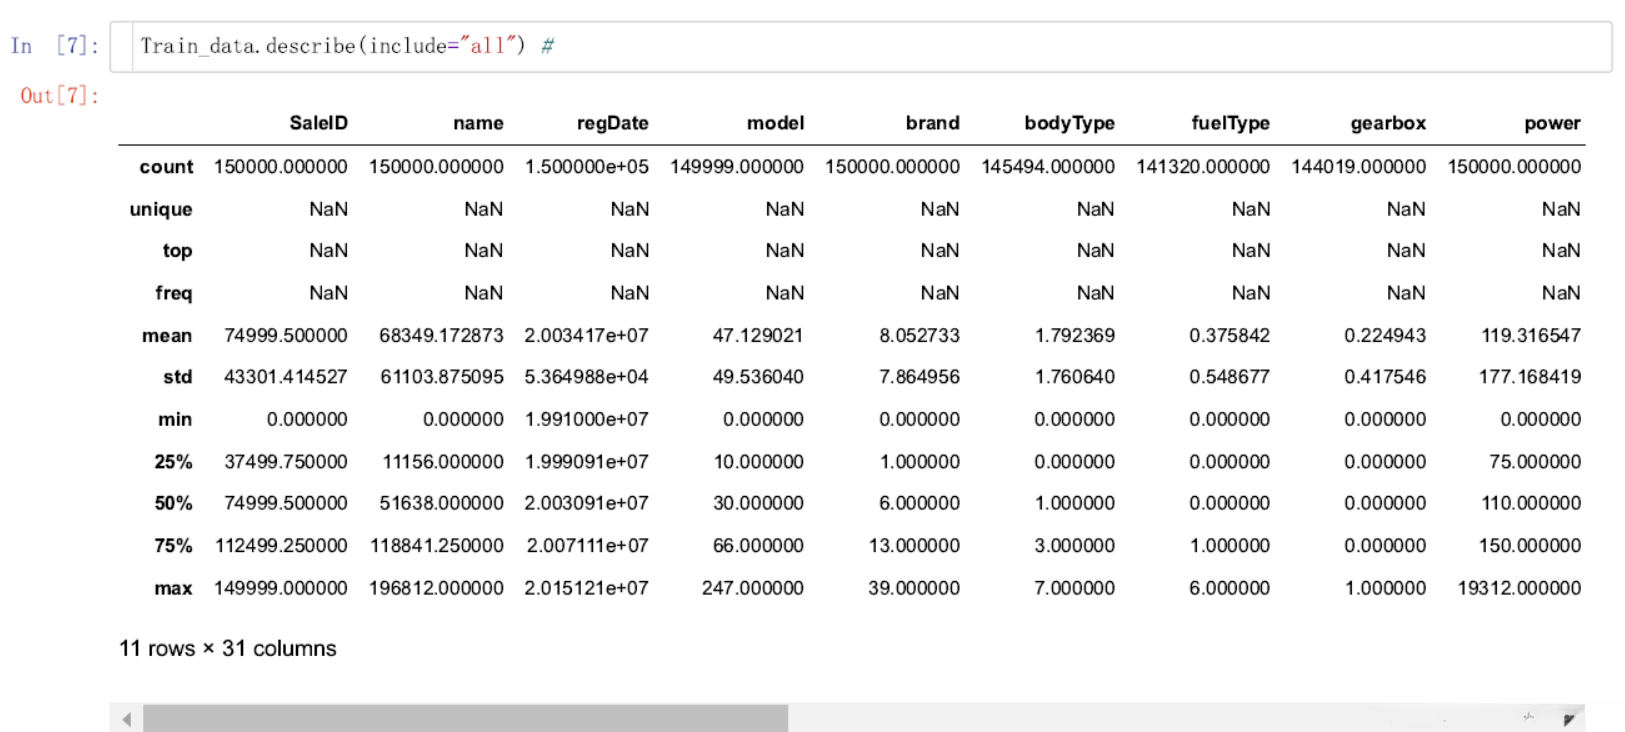The width and height of the screenshot is (1625, 732).
Task: Select the gearbox column header
Action: 1387,123
